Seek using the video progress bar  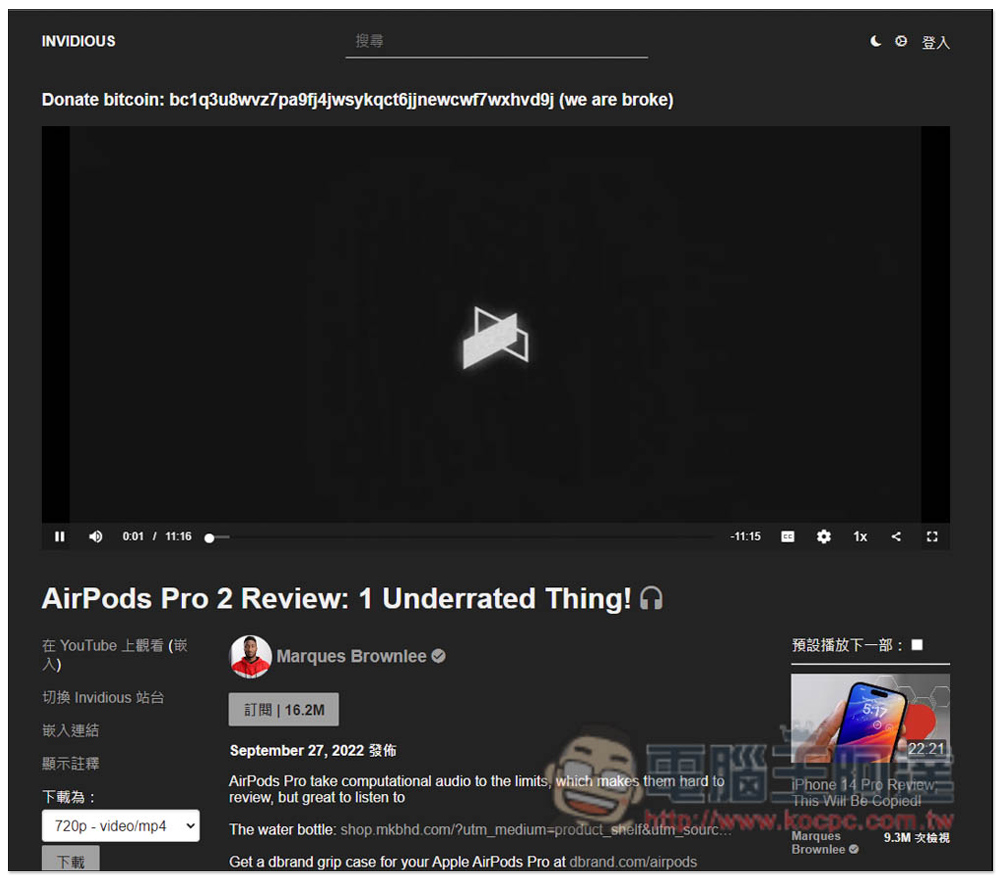point(459,538)
